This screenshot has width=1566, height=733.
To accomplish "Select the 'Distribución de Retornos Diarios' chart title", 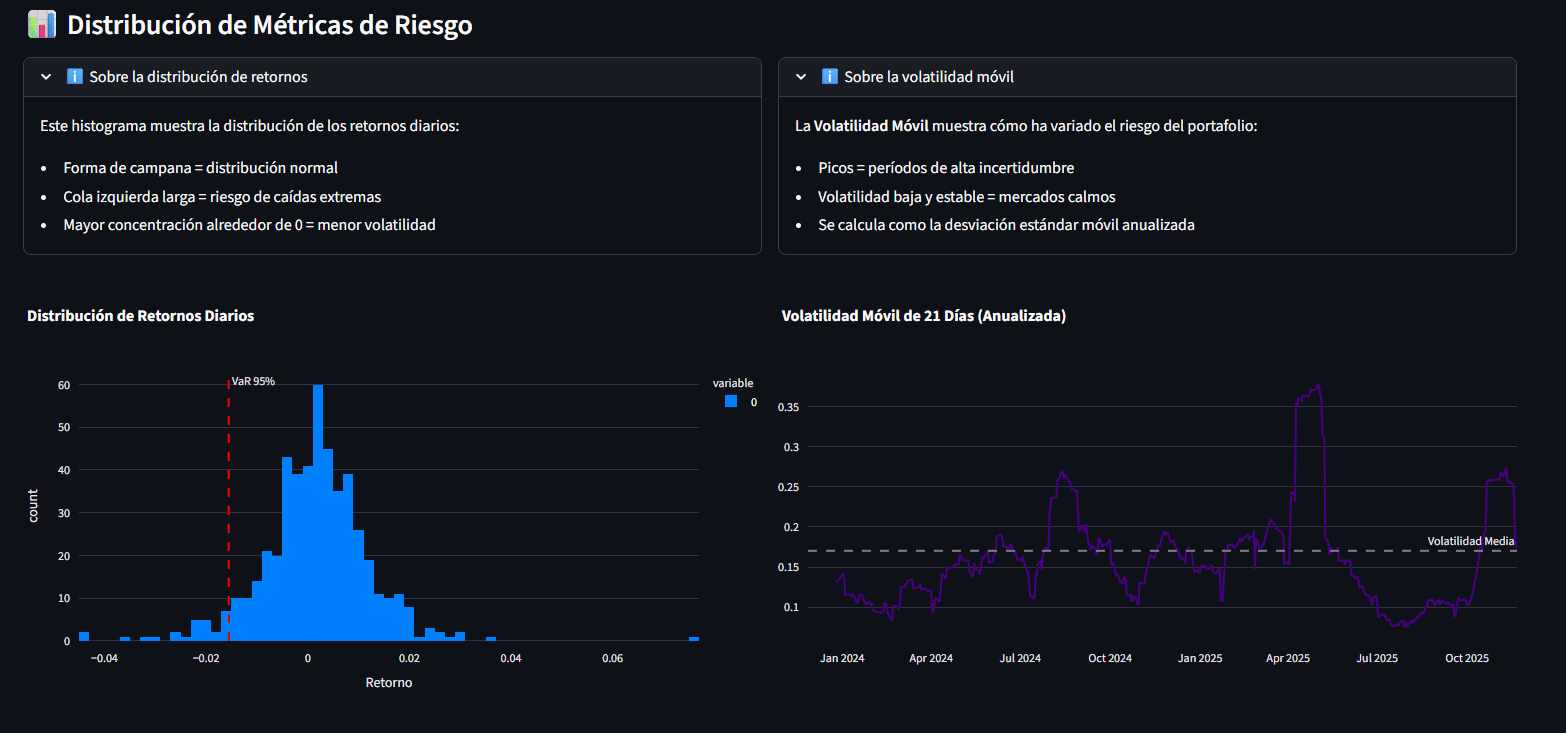I will [x=140, y=315].
